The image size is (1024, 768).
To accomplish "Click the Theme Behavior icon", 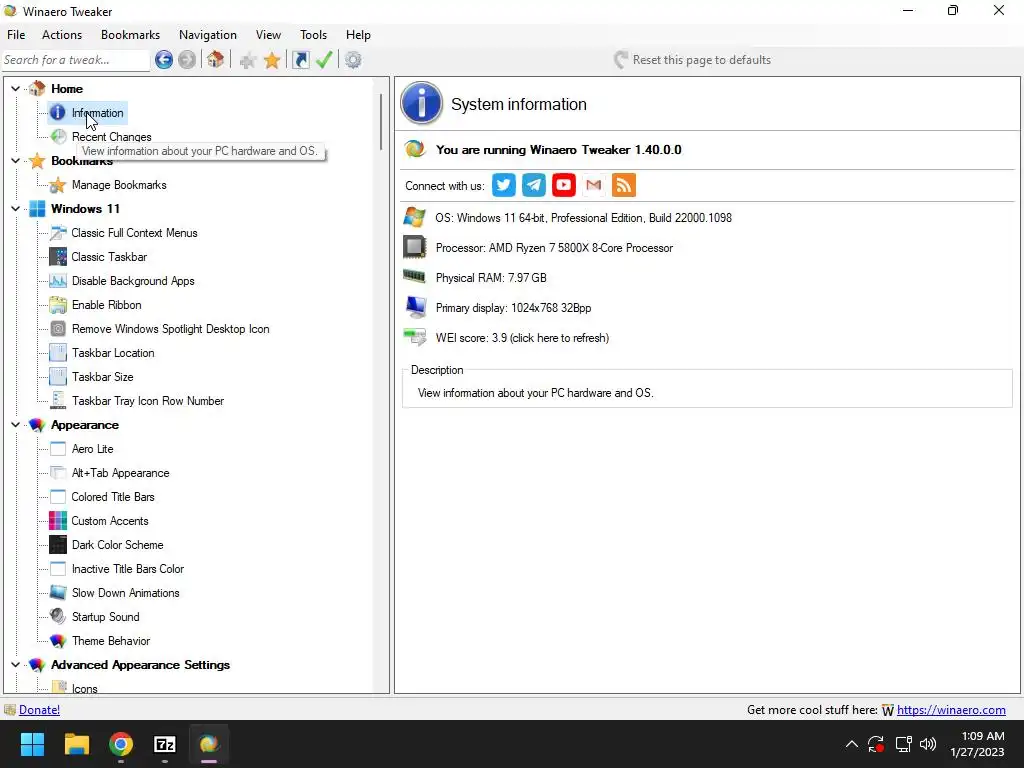I will pos(58,641).
